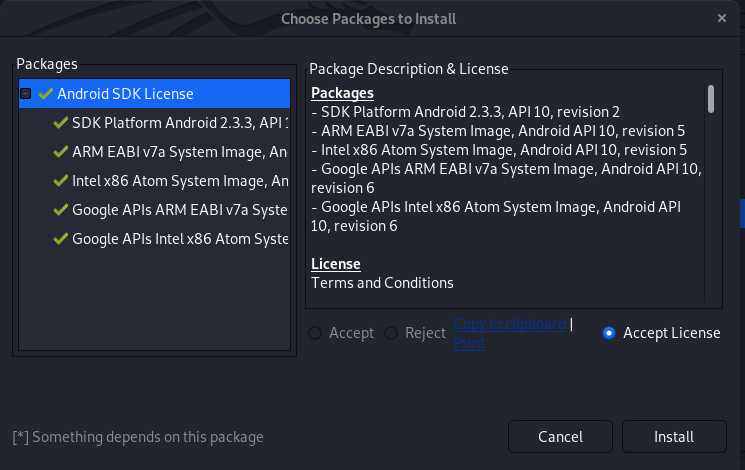Image resolution: width=745 pixels, height=470 pixels.
Task: Click the checkmark icon for SDK Platform Android 2.3.3
Action: [x=60, y=123]
